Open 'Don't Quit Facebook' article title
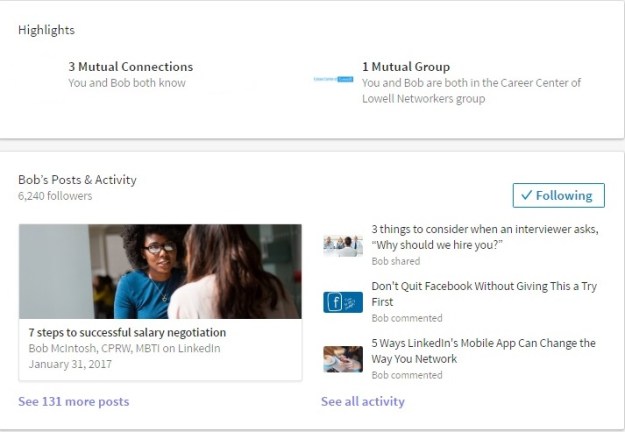The width and height of the screenshot is (625, 432). tap(484, 294)
